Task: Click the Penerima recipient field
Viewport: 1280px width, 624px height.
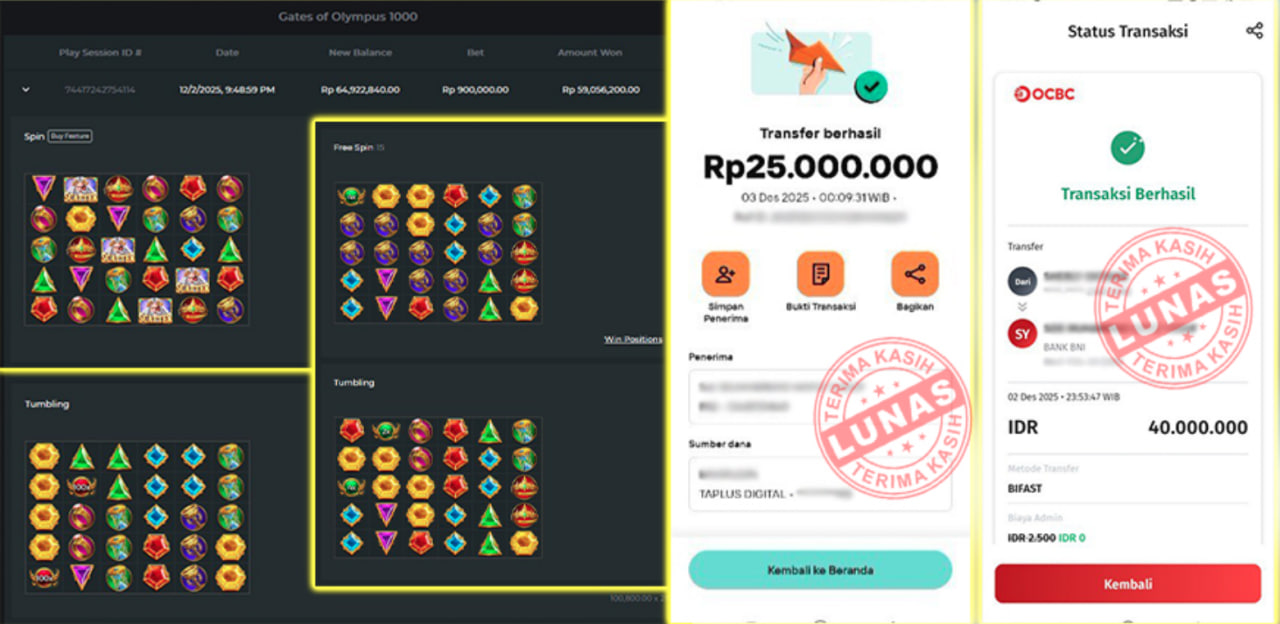Action: click(820, 396)
